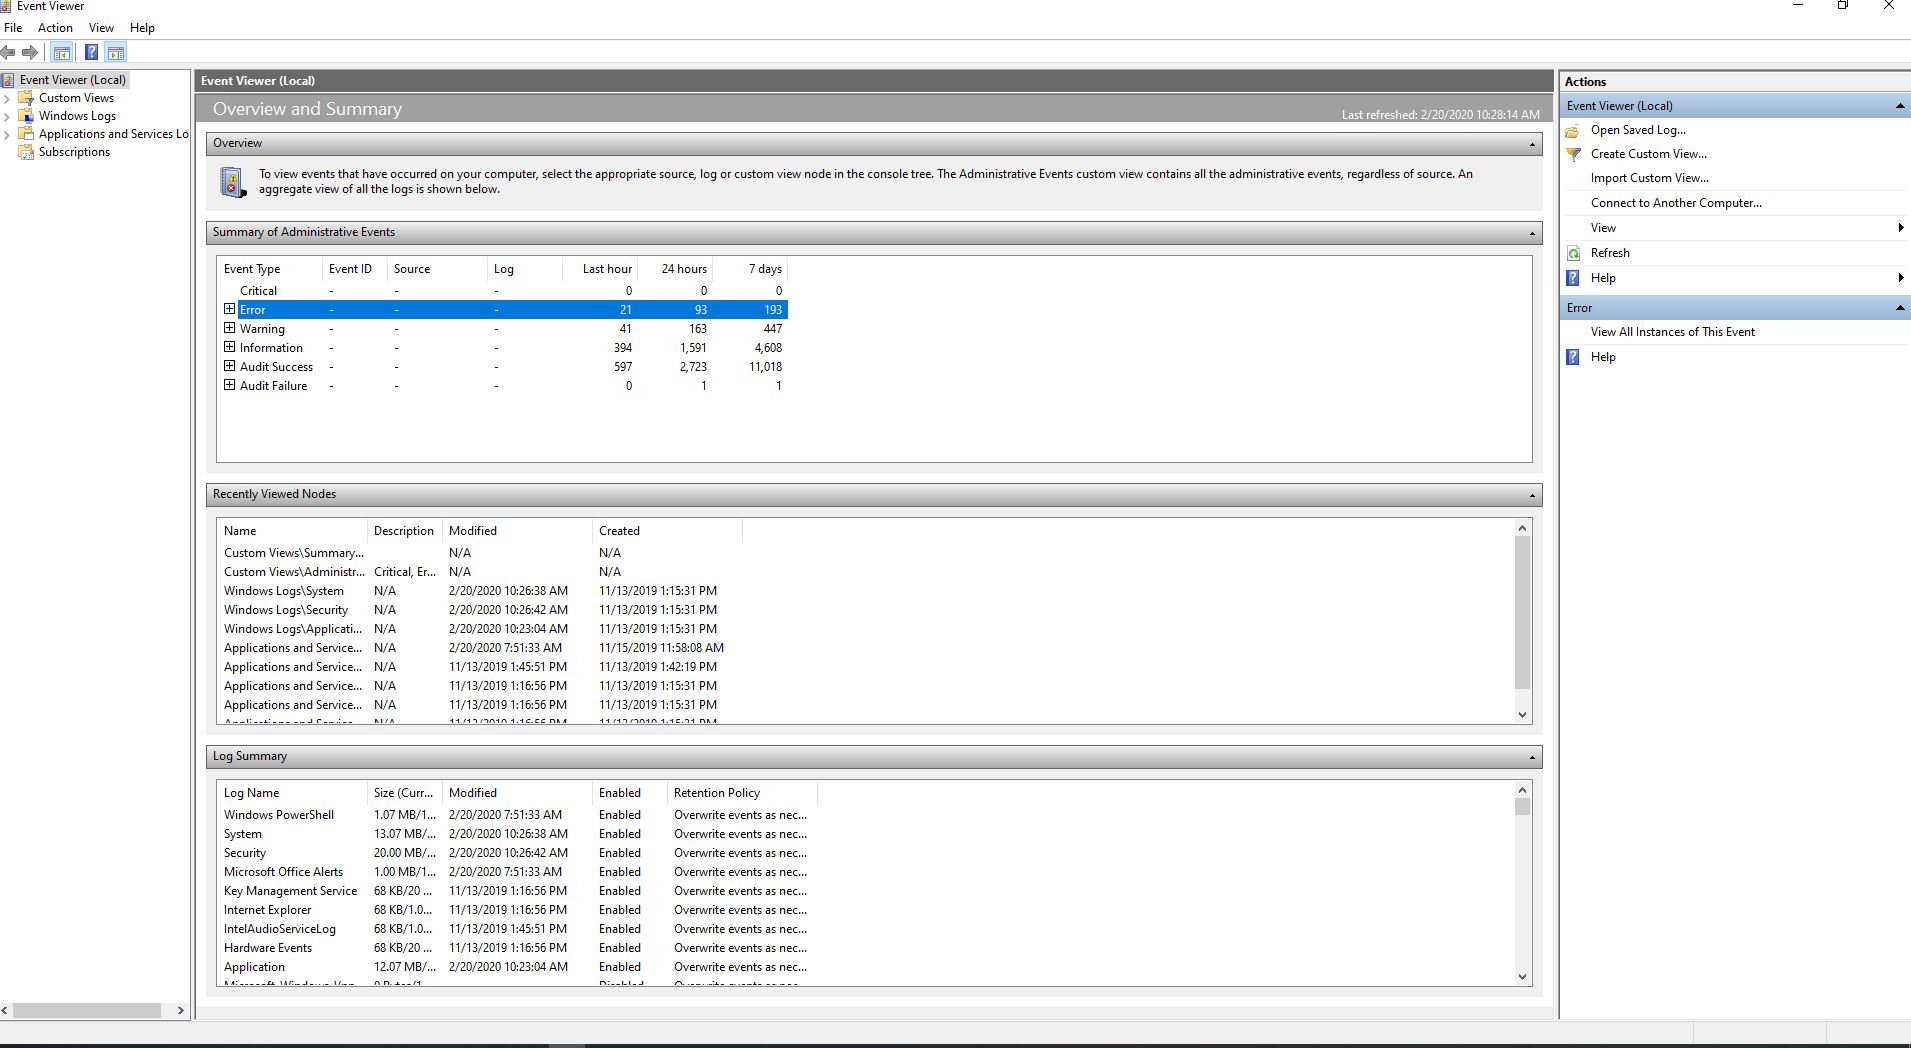Click the Retention Policy column header
Image resolution: width=1911 pixels, height=1048 pixels.
point(742,793)
